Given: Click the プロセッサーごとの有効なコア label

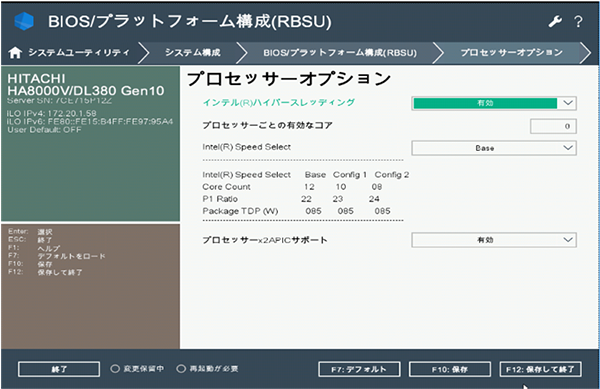Looking at the screenshot, I should pyautogui.click(x=267, y=125).
